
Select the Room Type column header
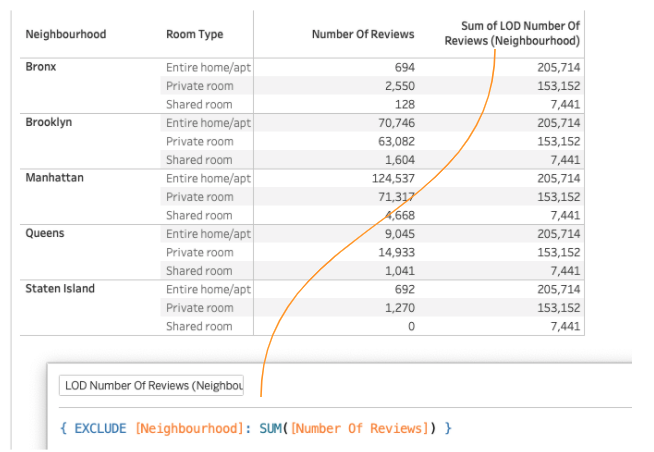195,34
